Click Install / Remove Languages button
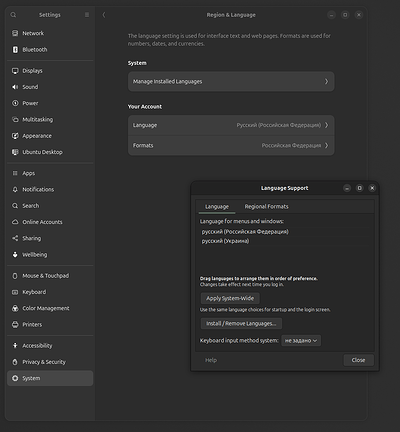 coord(241,323)
